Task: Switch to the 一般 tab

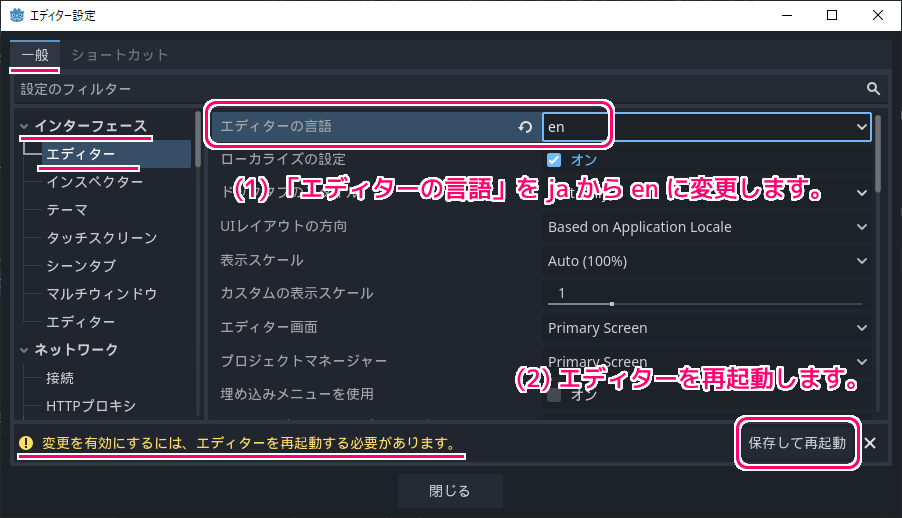Action: (35, 55)
